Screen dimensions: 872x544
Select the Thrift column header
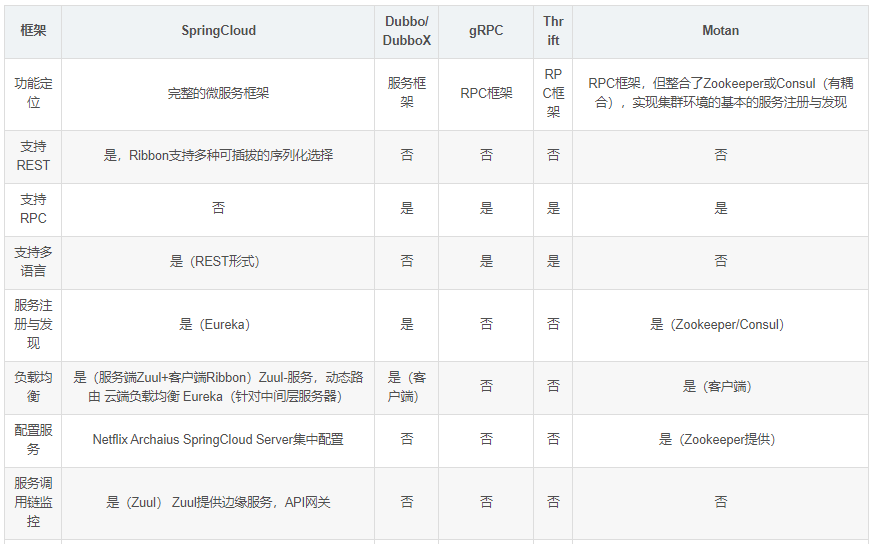(553, 31)
